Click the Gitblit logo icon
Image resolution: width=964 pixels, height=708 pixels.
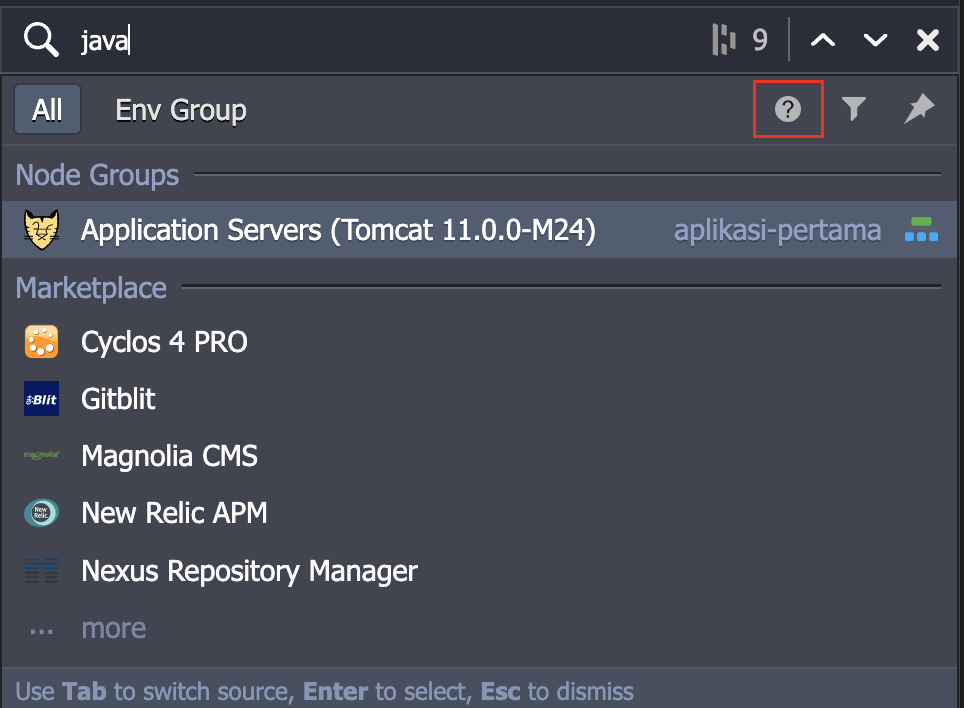[41, 399]
